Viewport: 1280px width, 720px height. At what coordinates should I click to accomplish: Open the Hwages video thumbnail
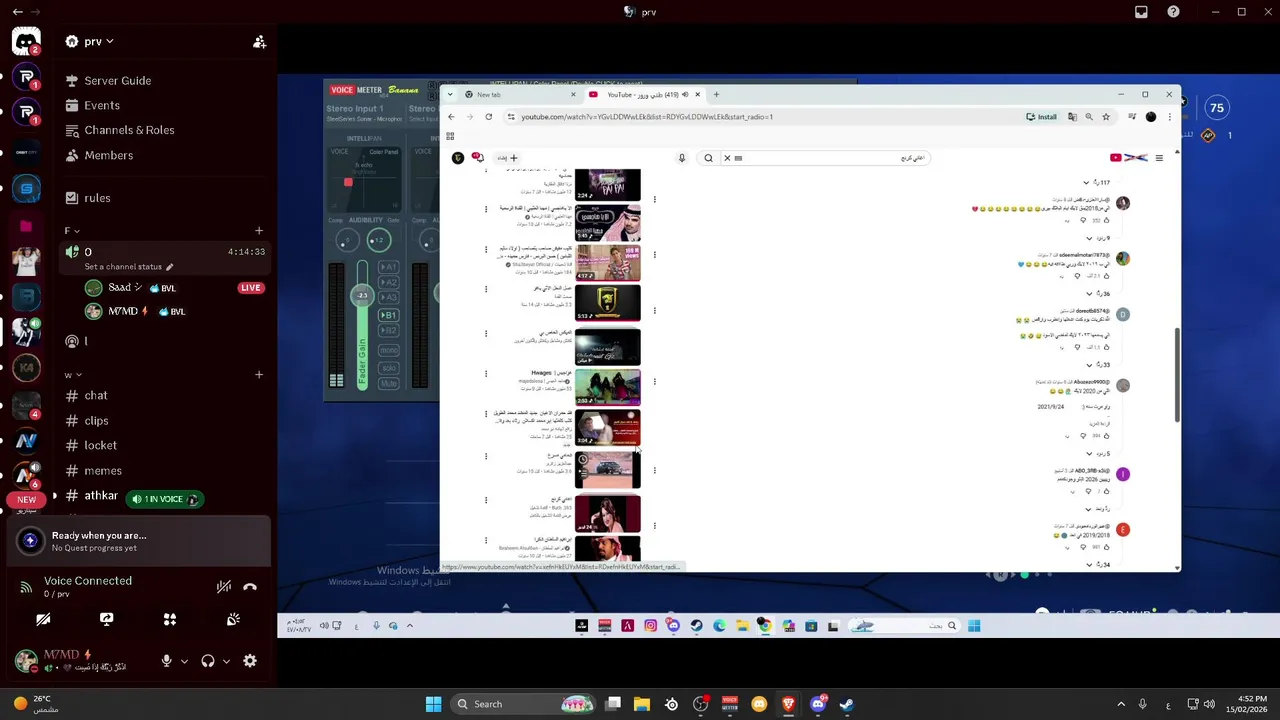click(607, 387)
